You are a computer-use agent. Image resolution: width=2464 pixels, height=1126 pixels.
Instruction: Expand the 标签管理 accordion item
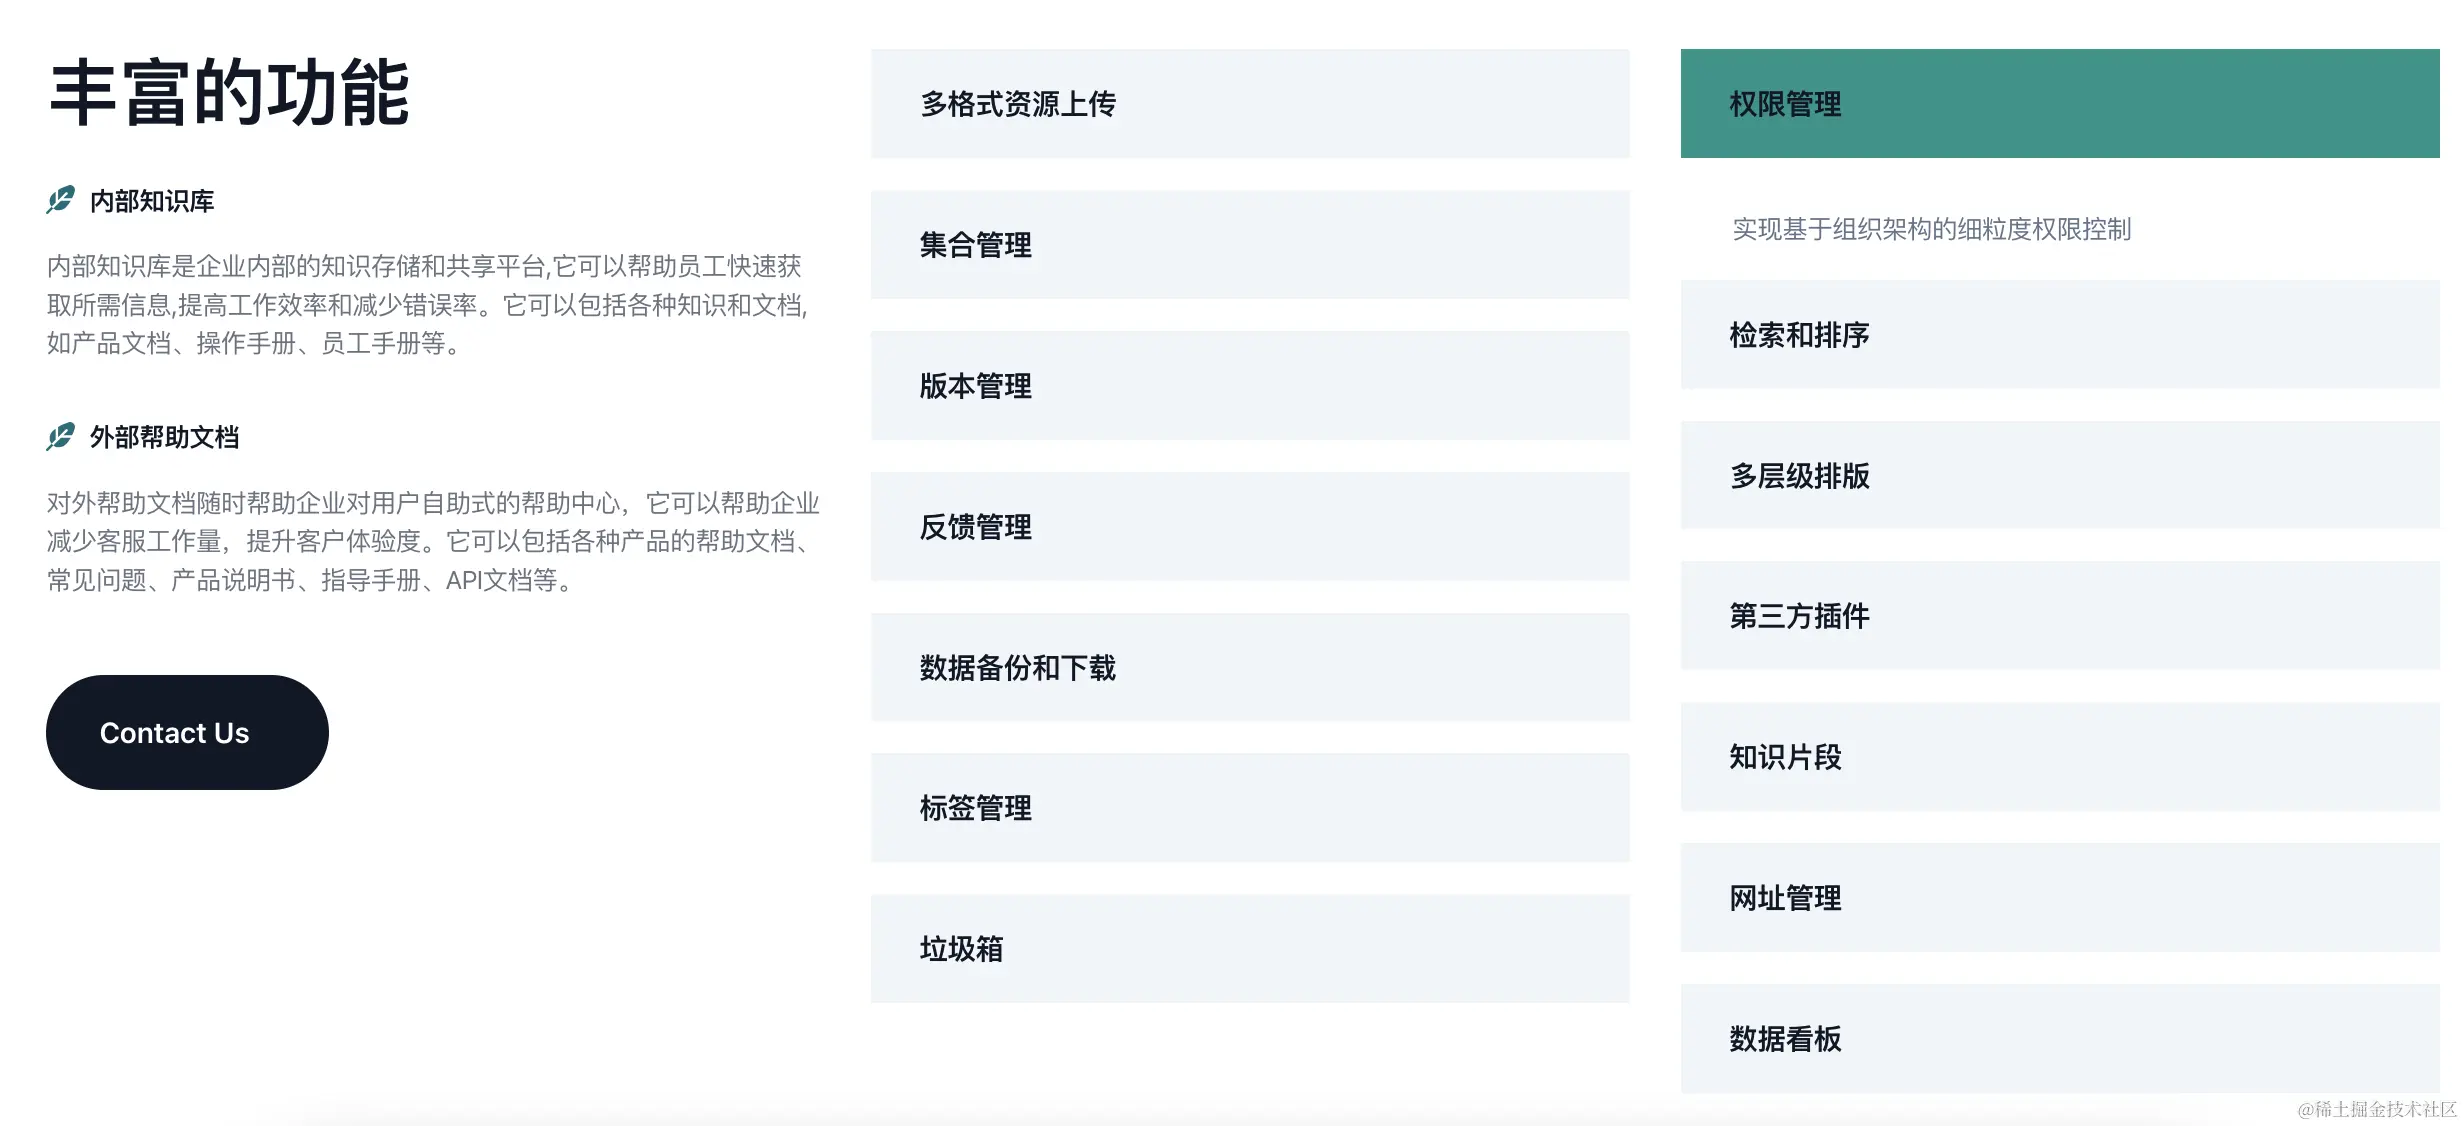[x=1249, y=808]
